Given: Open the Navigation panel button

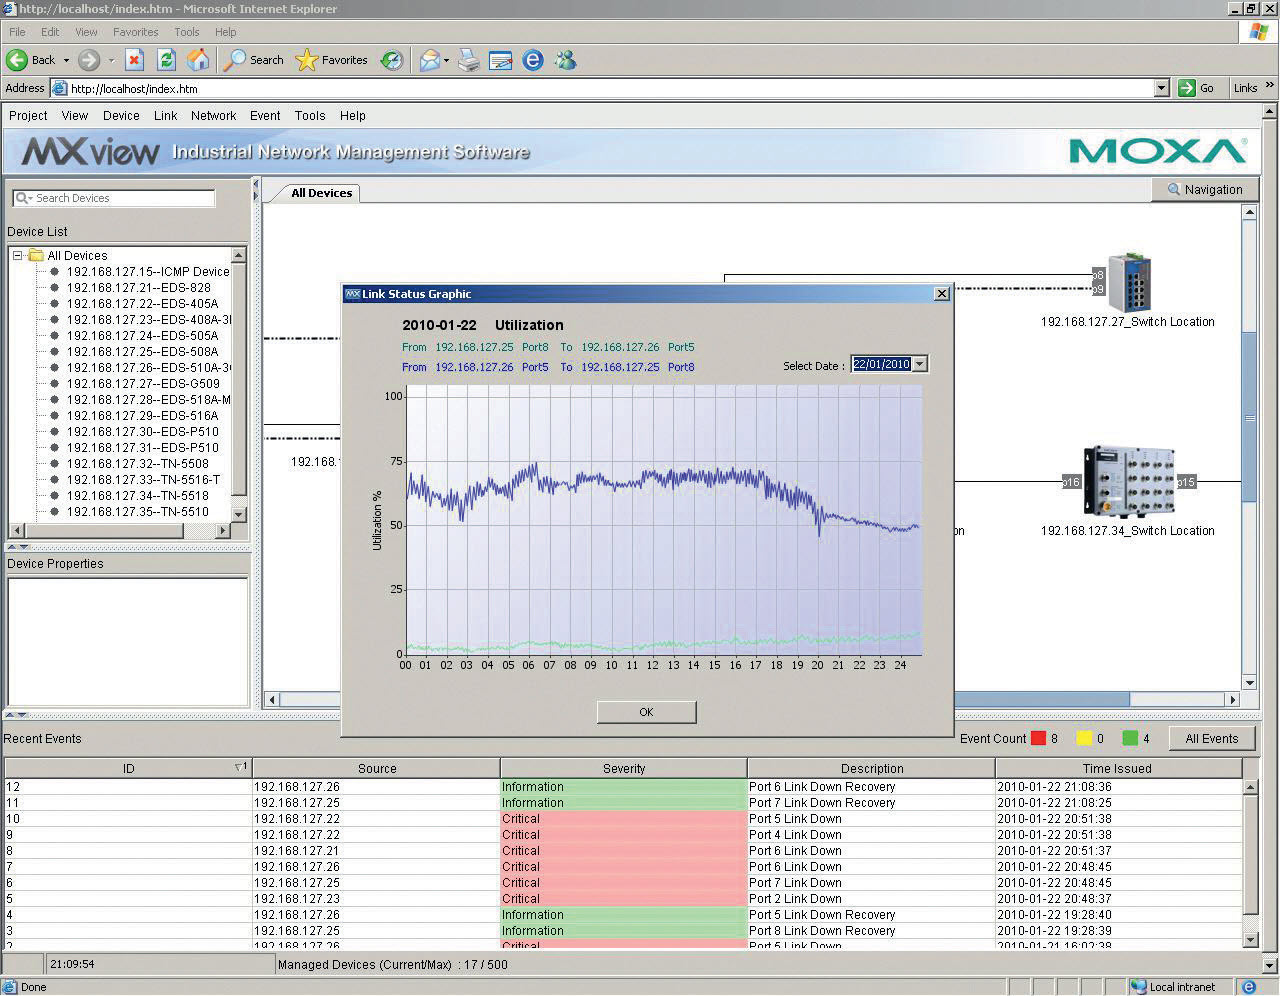Looking at the screenshot, I should [1203, 190].
